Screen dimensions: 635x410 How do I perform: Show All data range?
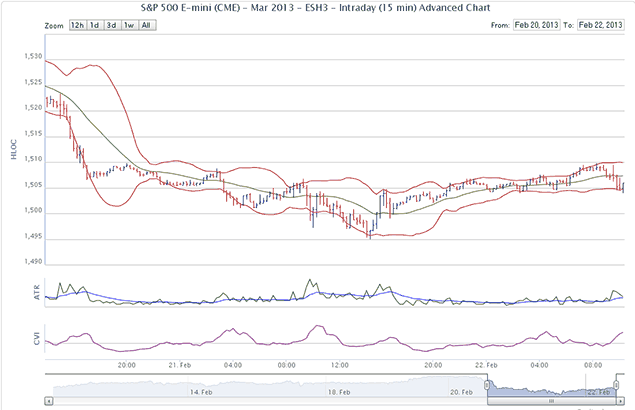(147, 25)
